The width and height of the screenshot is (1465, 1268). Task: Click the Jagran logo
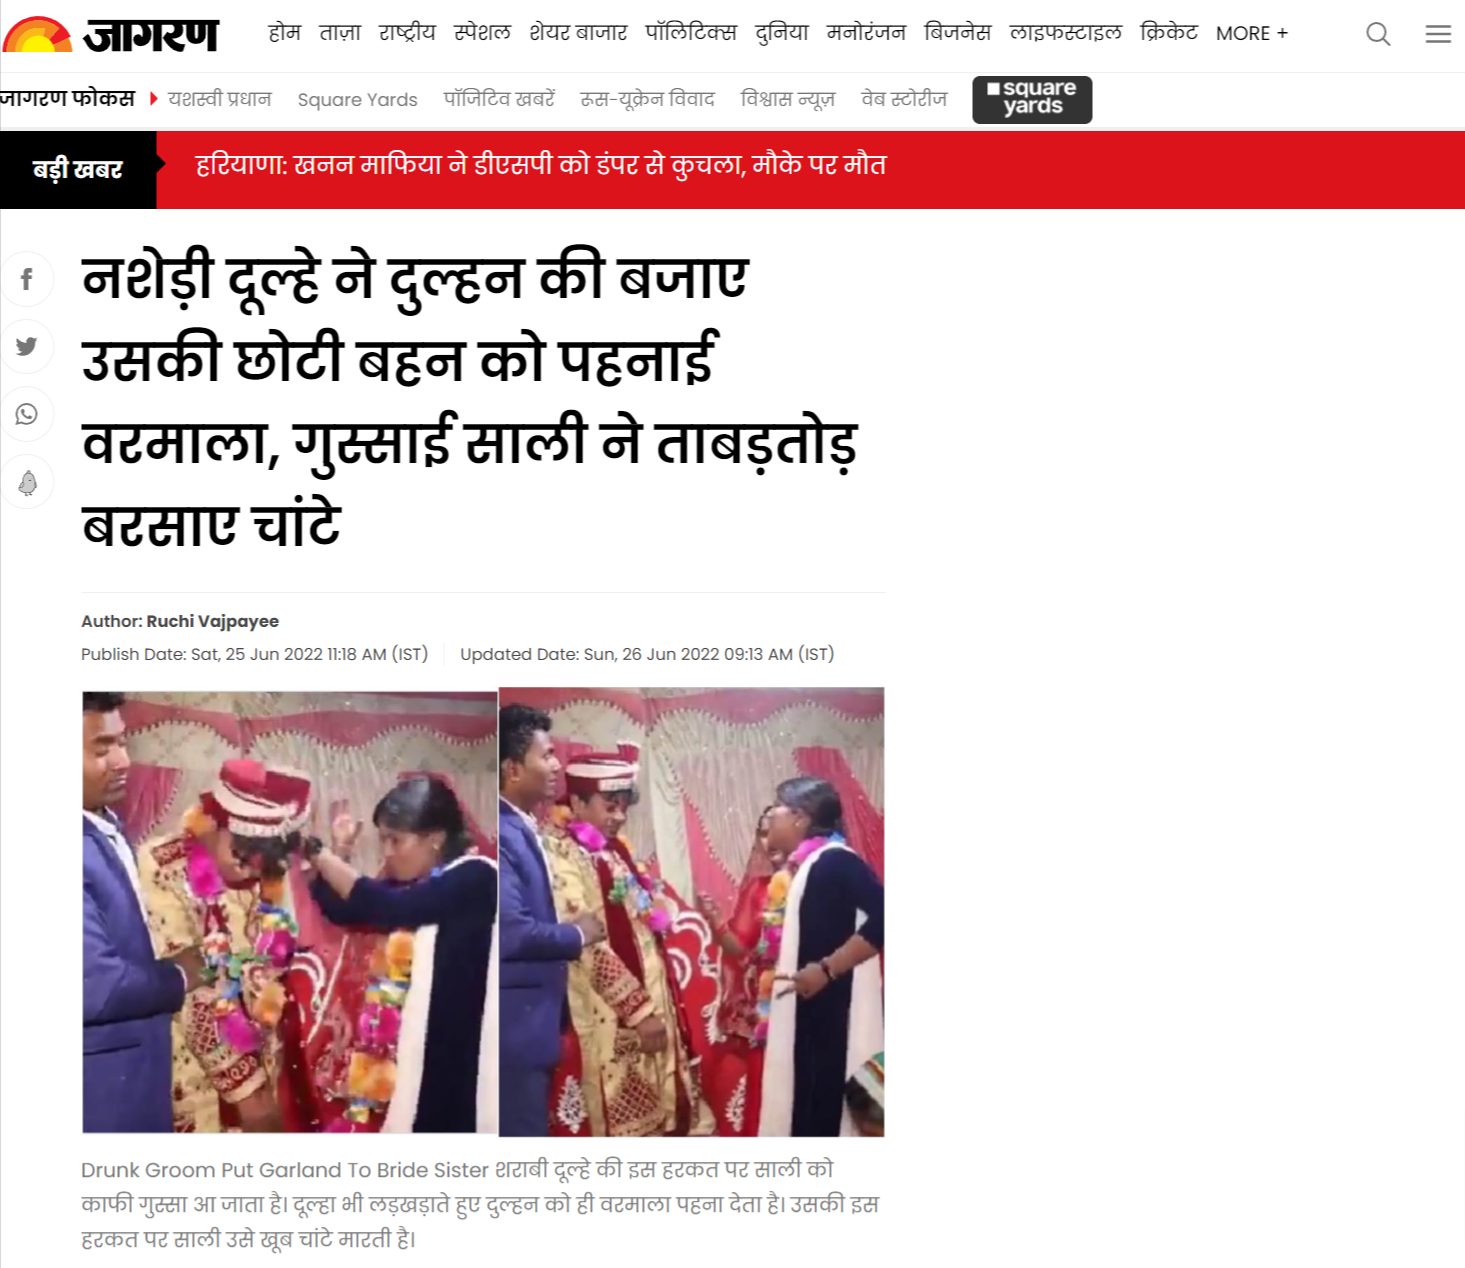pos(110,34)
